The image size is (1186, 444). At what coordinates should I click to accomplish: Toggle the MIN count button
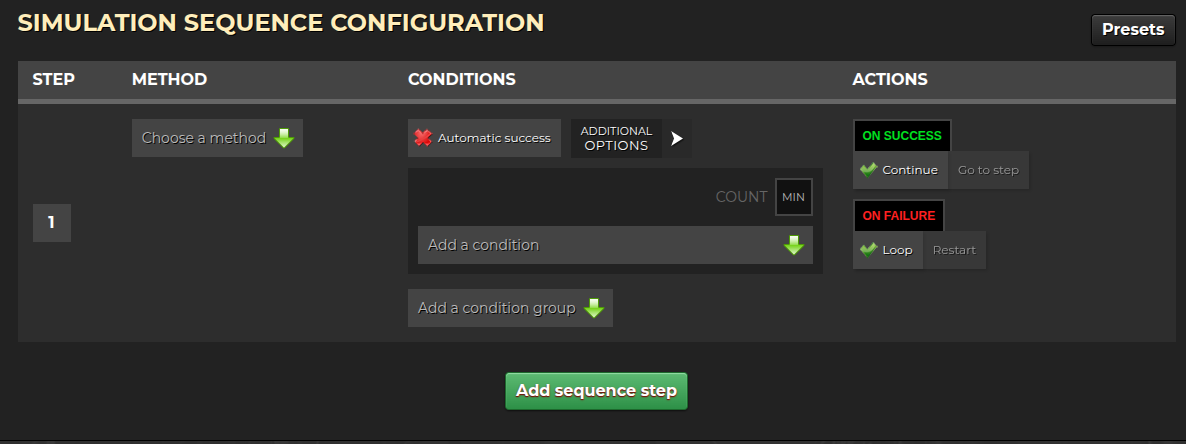[x=793, y=197]
